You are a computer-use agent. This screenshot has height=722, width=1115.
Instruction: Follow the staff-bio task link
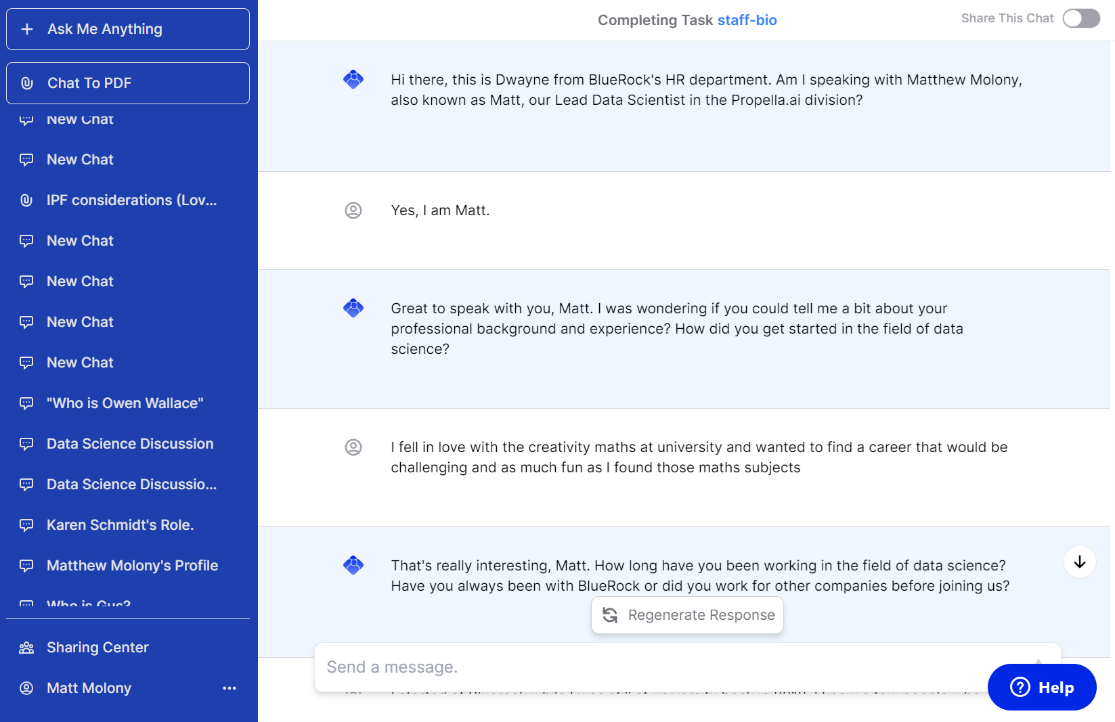pyautogui.click(x=747, y=21)
